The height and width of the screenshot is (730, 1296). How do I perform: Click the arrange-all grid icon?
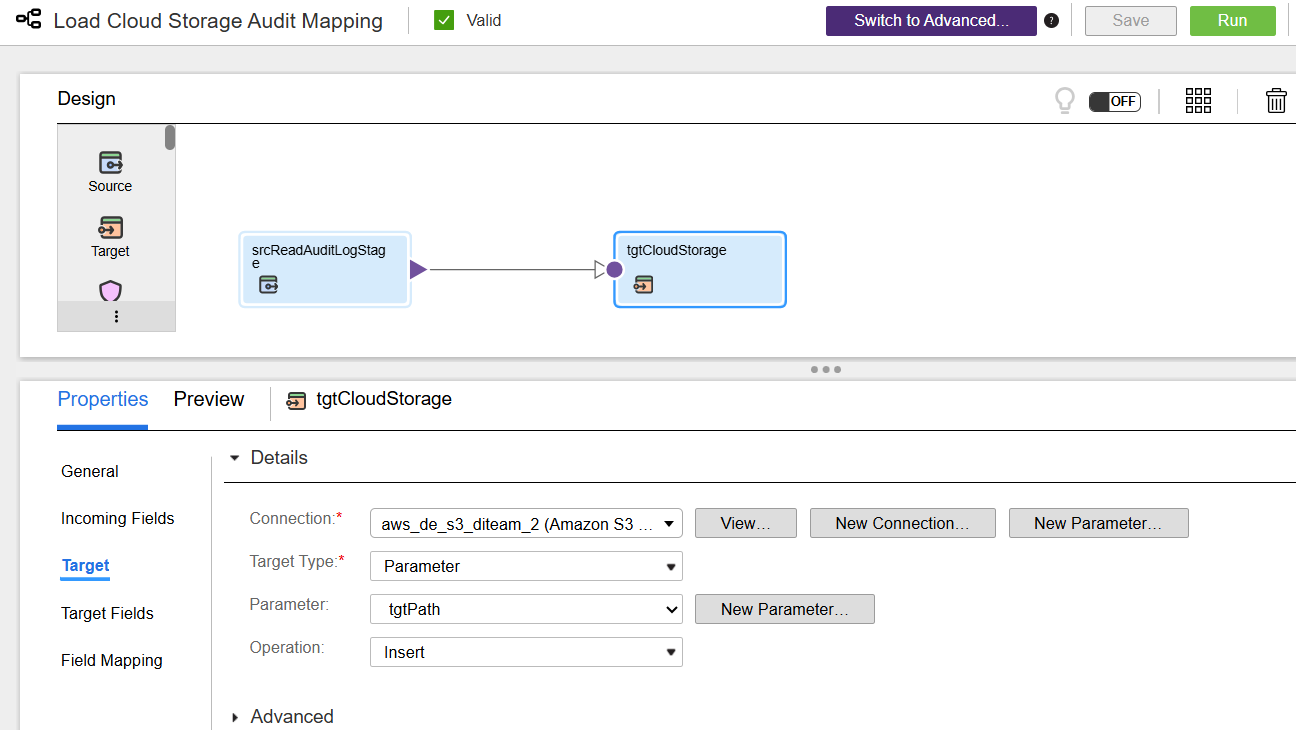coord(1198,100)
